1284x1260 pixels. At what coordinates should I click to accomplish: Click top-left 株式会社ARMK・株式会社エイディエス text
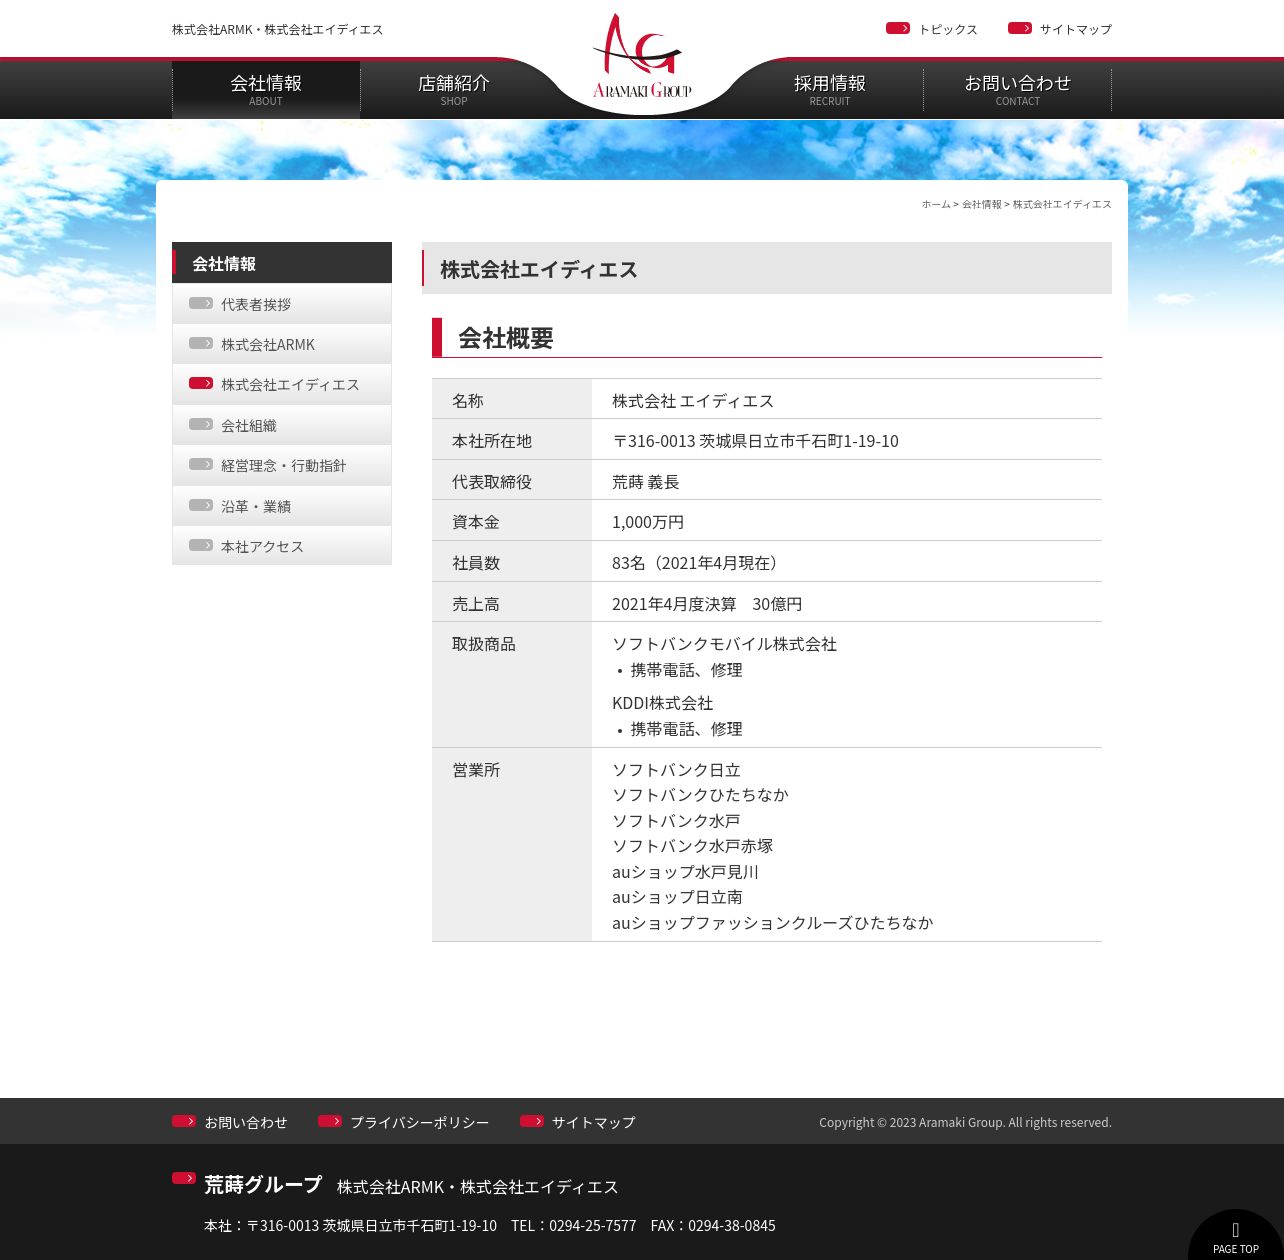tap(277, 29)
